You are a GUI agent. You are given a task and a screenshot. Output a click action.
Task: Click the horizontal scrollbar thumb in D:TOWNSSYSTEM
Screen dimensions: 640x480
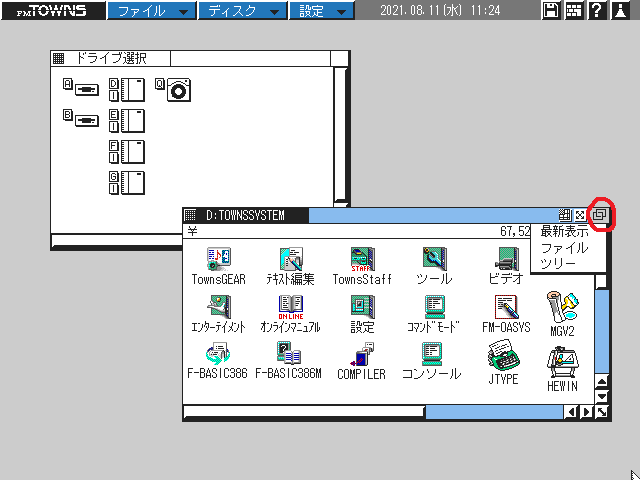tap(304, 412)
